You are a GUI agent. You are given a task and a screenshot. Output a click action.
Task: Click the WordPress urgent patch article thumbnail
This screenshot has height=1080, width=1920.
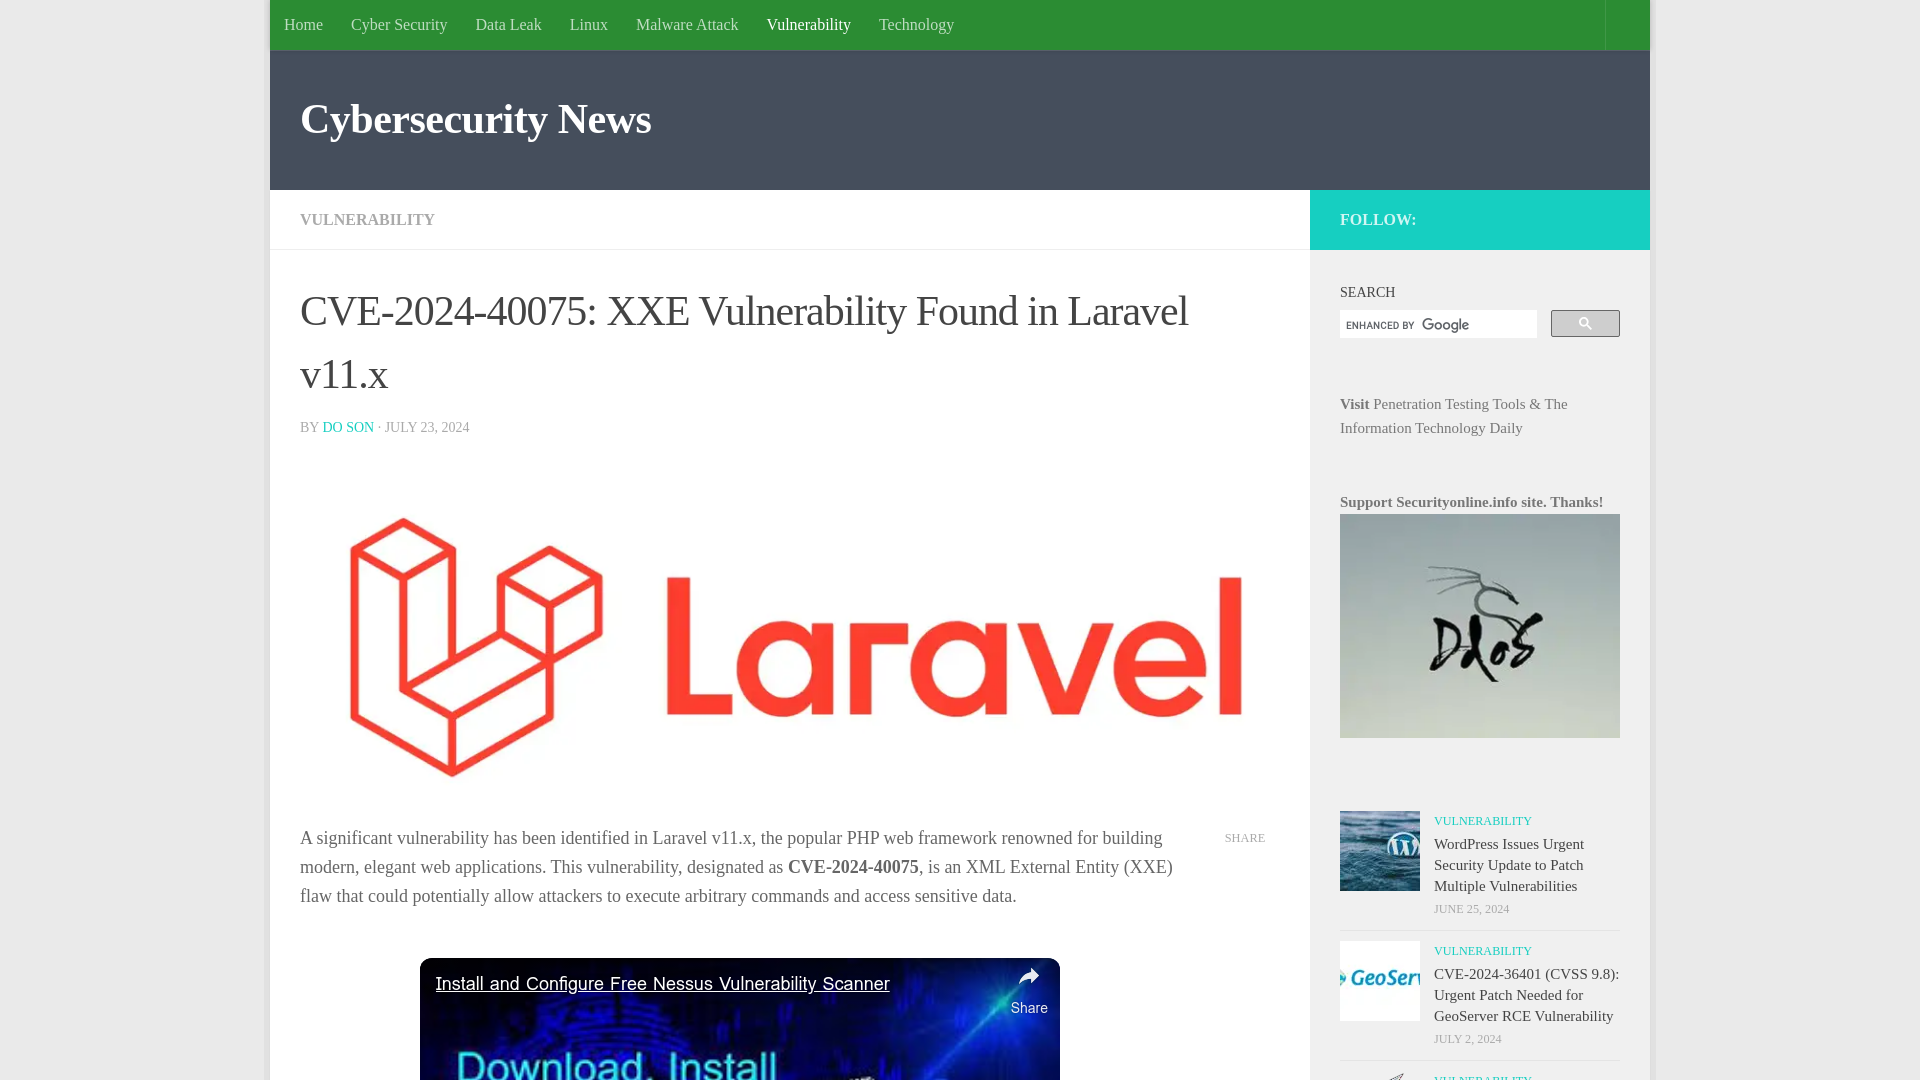tap(1379, 851)
